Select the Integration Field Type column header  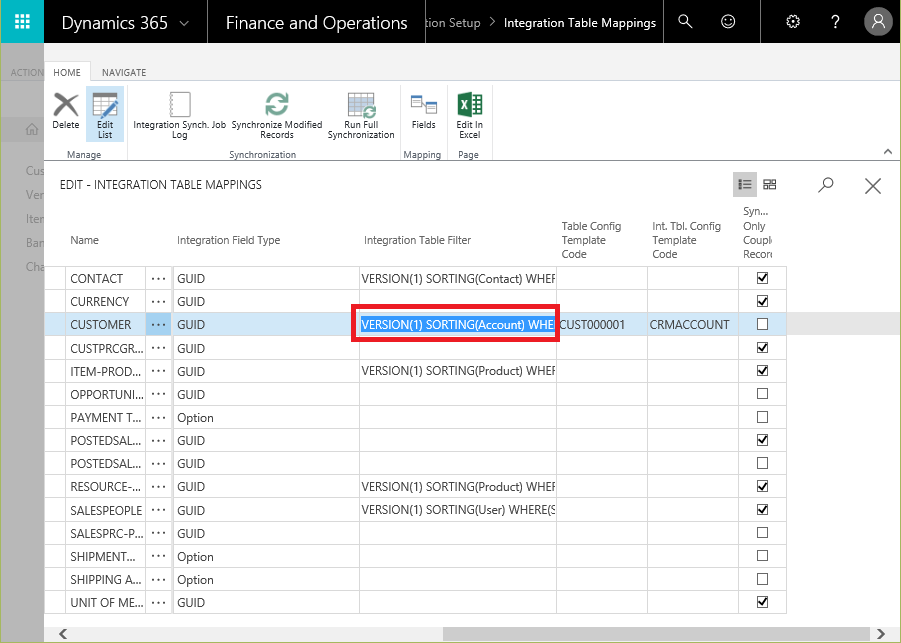coord(229,240)
